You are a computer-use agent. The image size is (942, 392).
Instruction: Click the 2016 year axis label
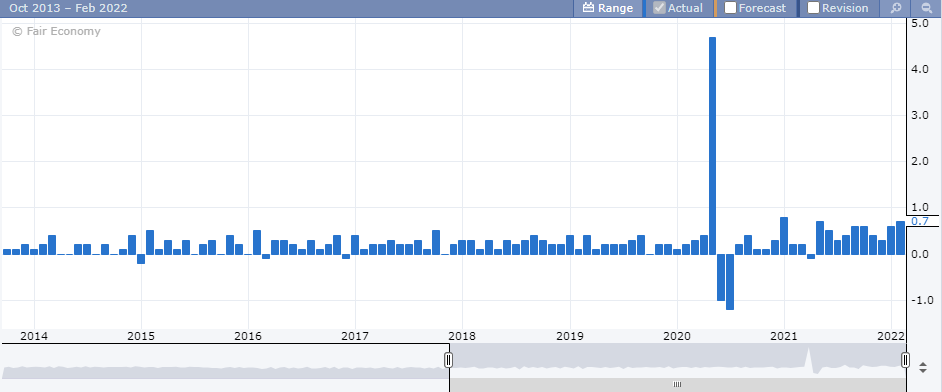pyautogui.click(x=248, y=336)
